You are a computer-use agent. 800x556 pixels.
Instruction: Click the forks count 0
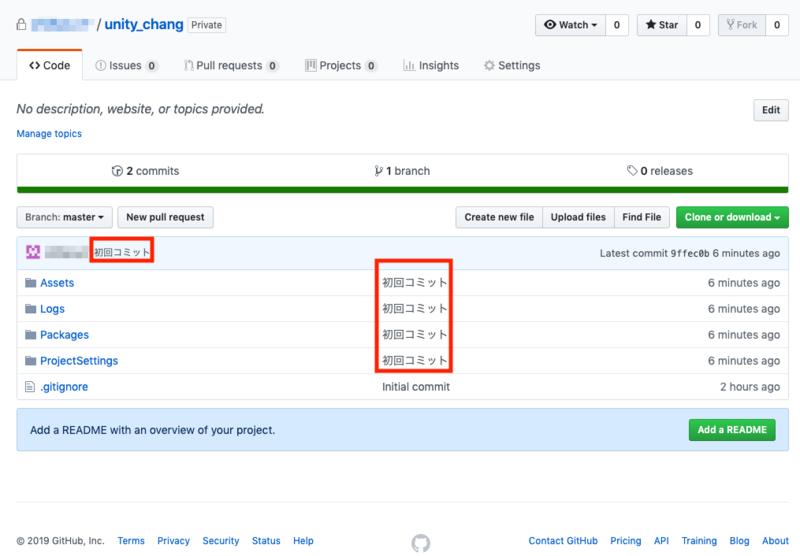(777, 25)
